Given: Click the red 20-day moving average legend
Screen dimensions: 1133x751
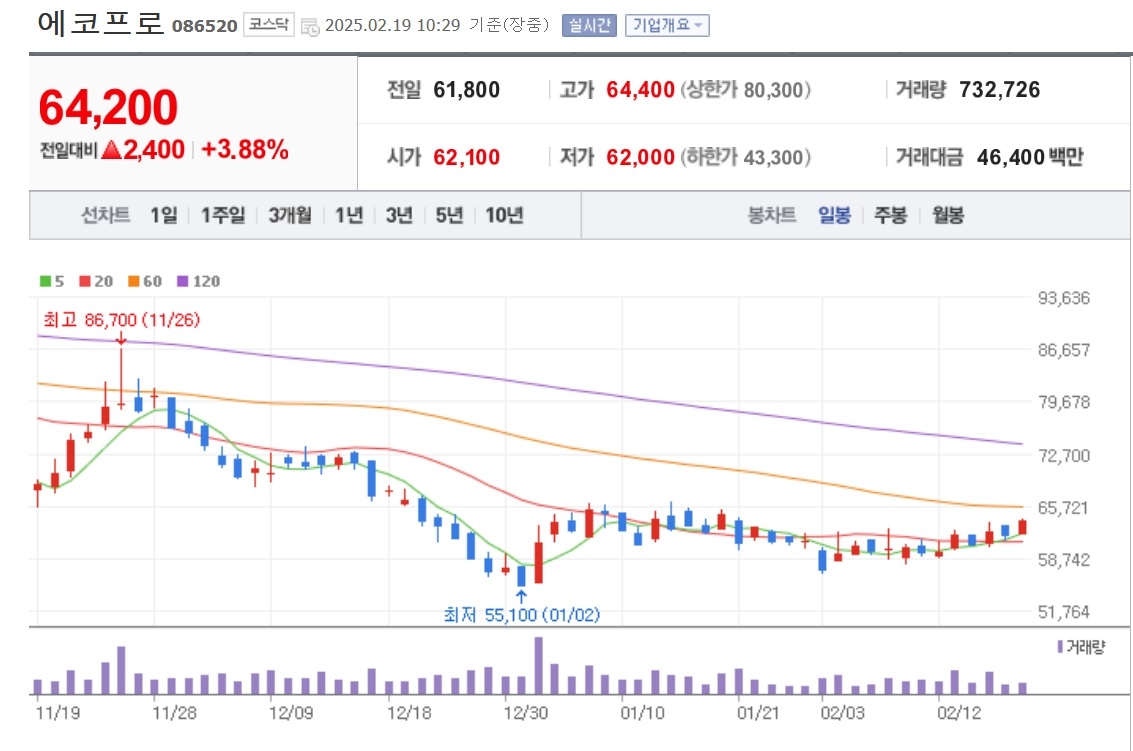Looking at the screenshot, I should (96, 281).
